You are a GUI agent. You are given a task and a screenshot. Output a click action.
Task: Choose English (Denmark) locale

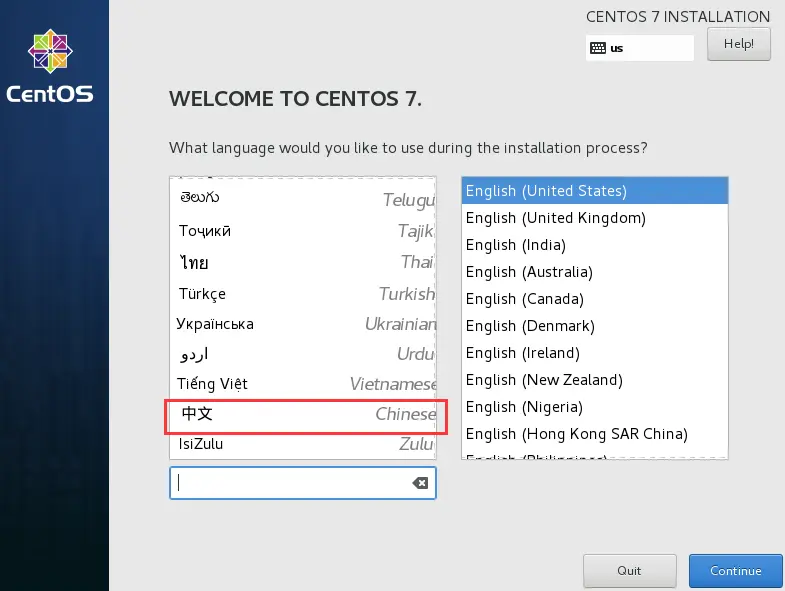click(595, 326)
